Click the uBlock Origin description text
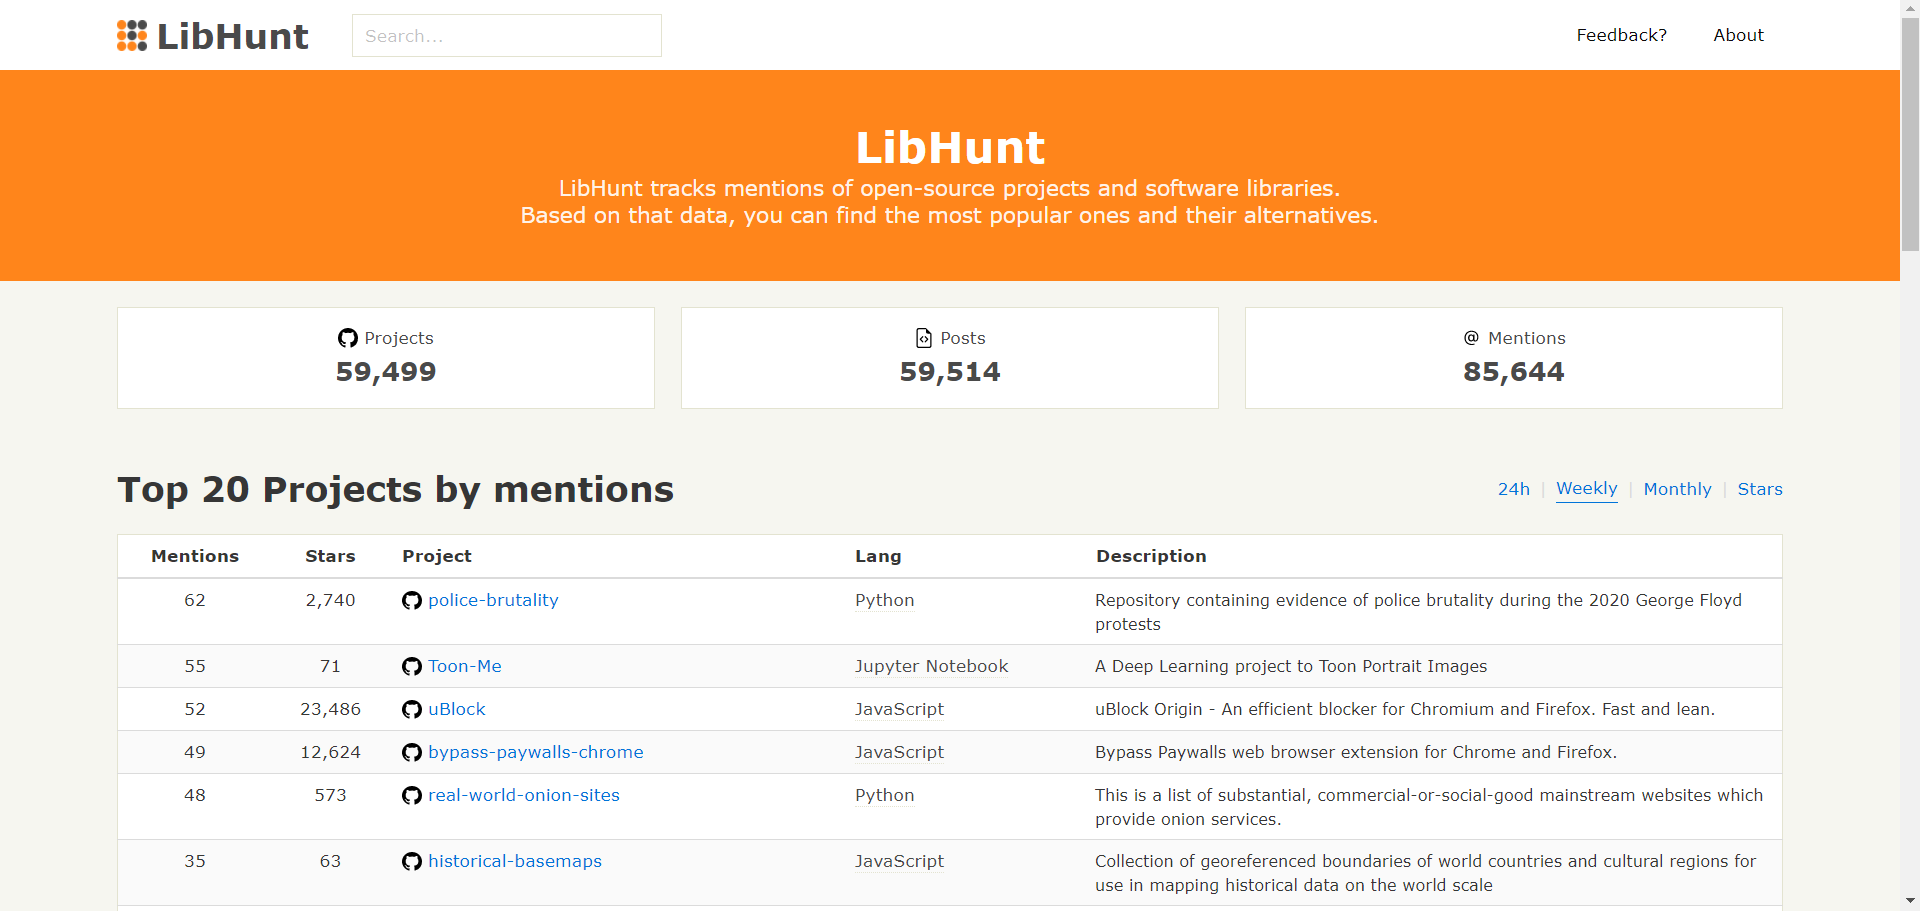The height and width of the screenshot is (911, 1920). (1405, 709)
